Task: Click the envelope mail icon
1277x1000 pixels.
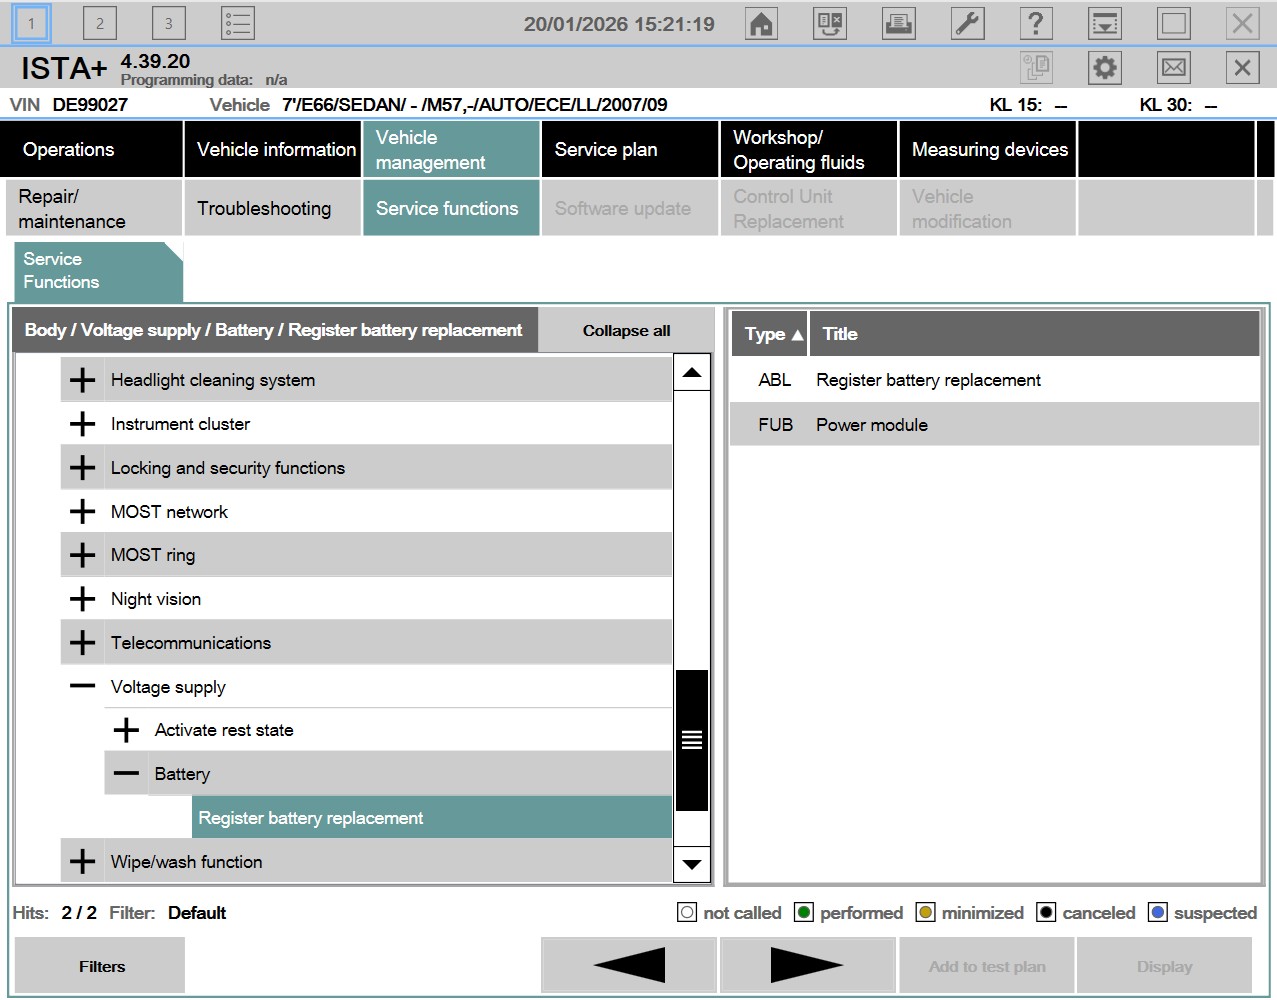Action: coord(1173,68)
